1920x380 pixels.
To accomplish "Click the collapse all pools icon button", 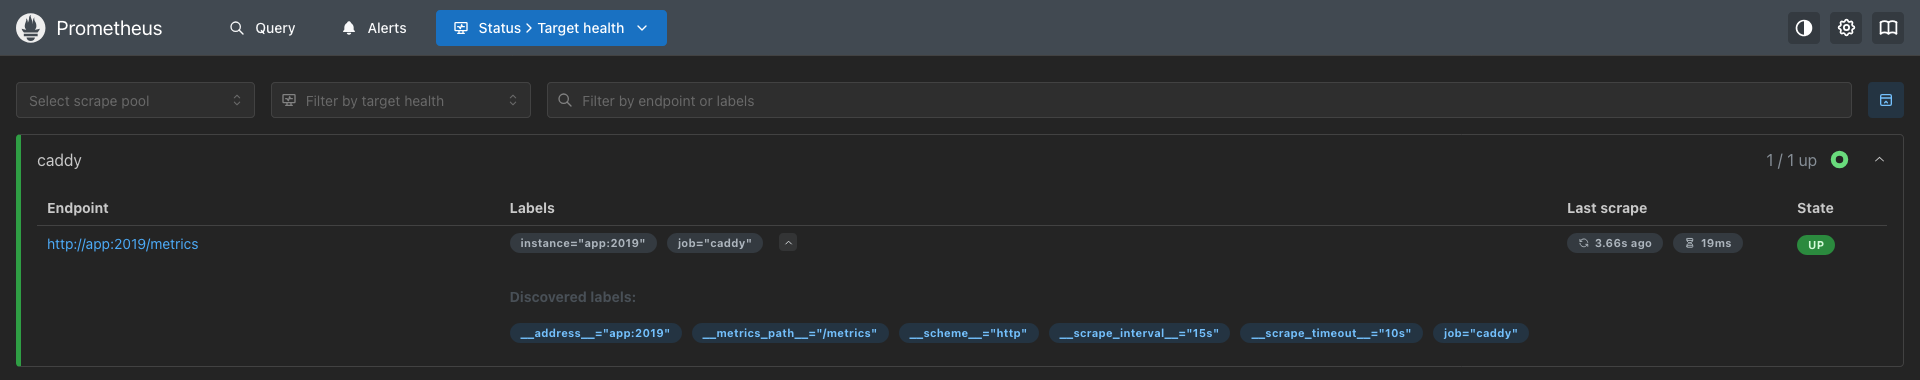I will pyautogui.click(x=1886, y=100).
